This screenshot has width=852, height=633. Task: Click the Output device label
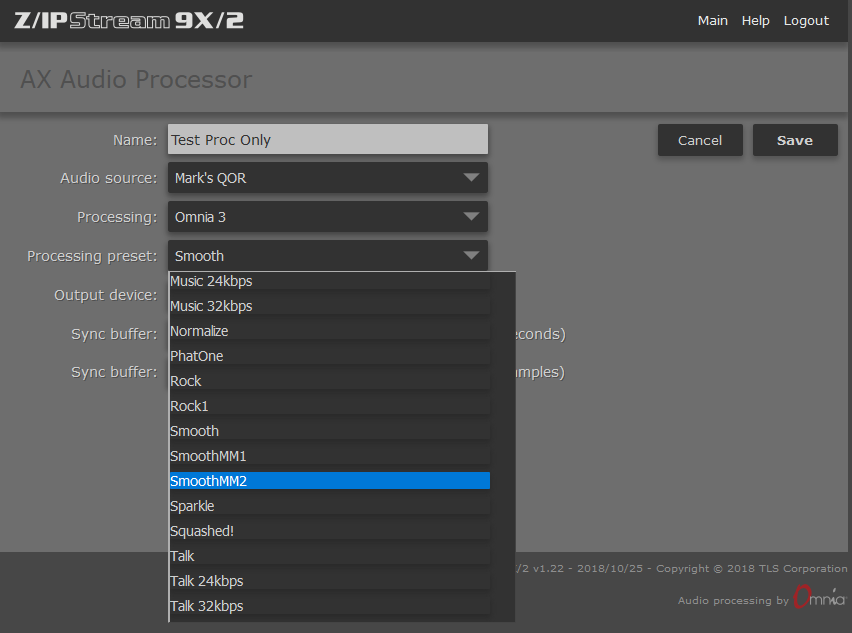[105, 295]
